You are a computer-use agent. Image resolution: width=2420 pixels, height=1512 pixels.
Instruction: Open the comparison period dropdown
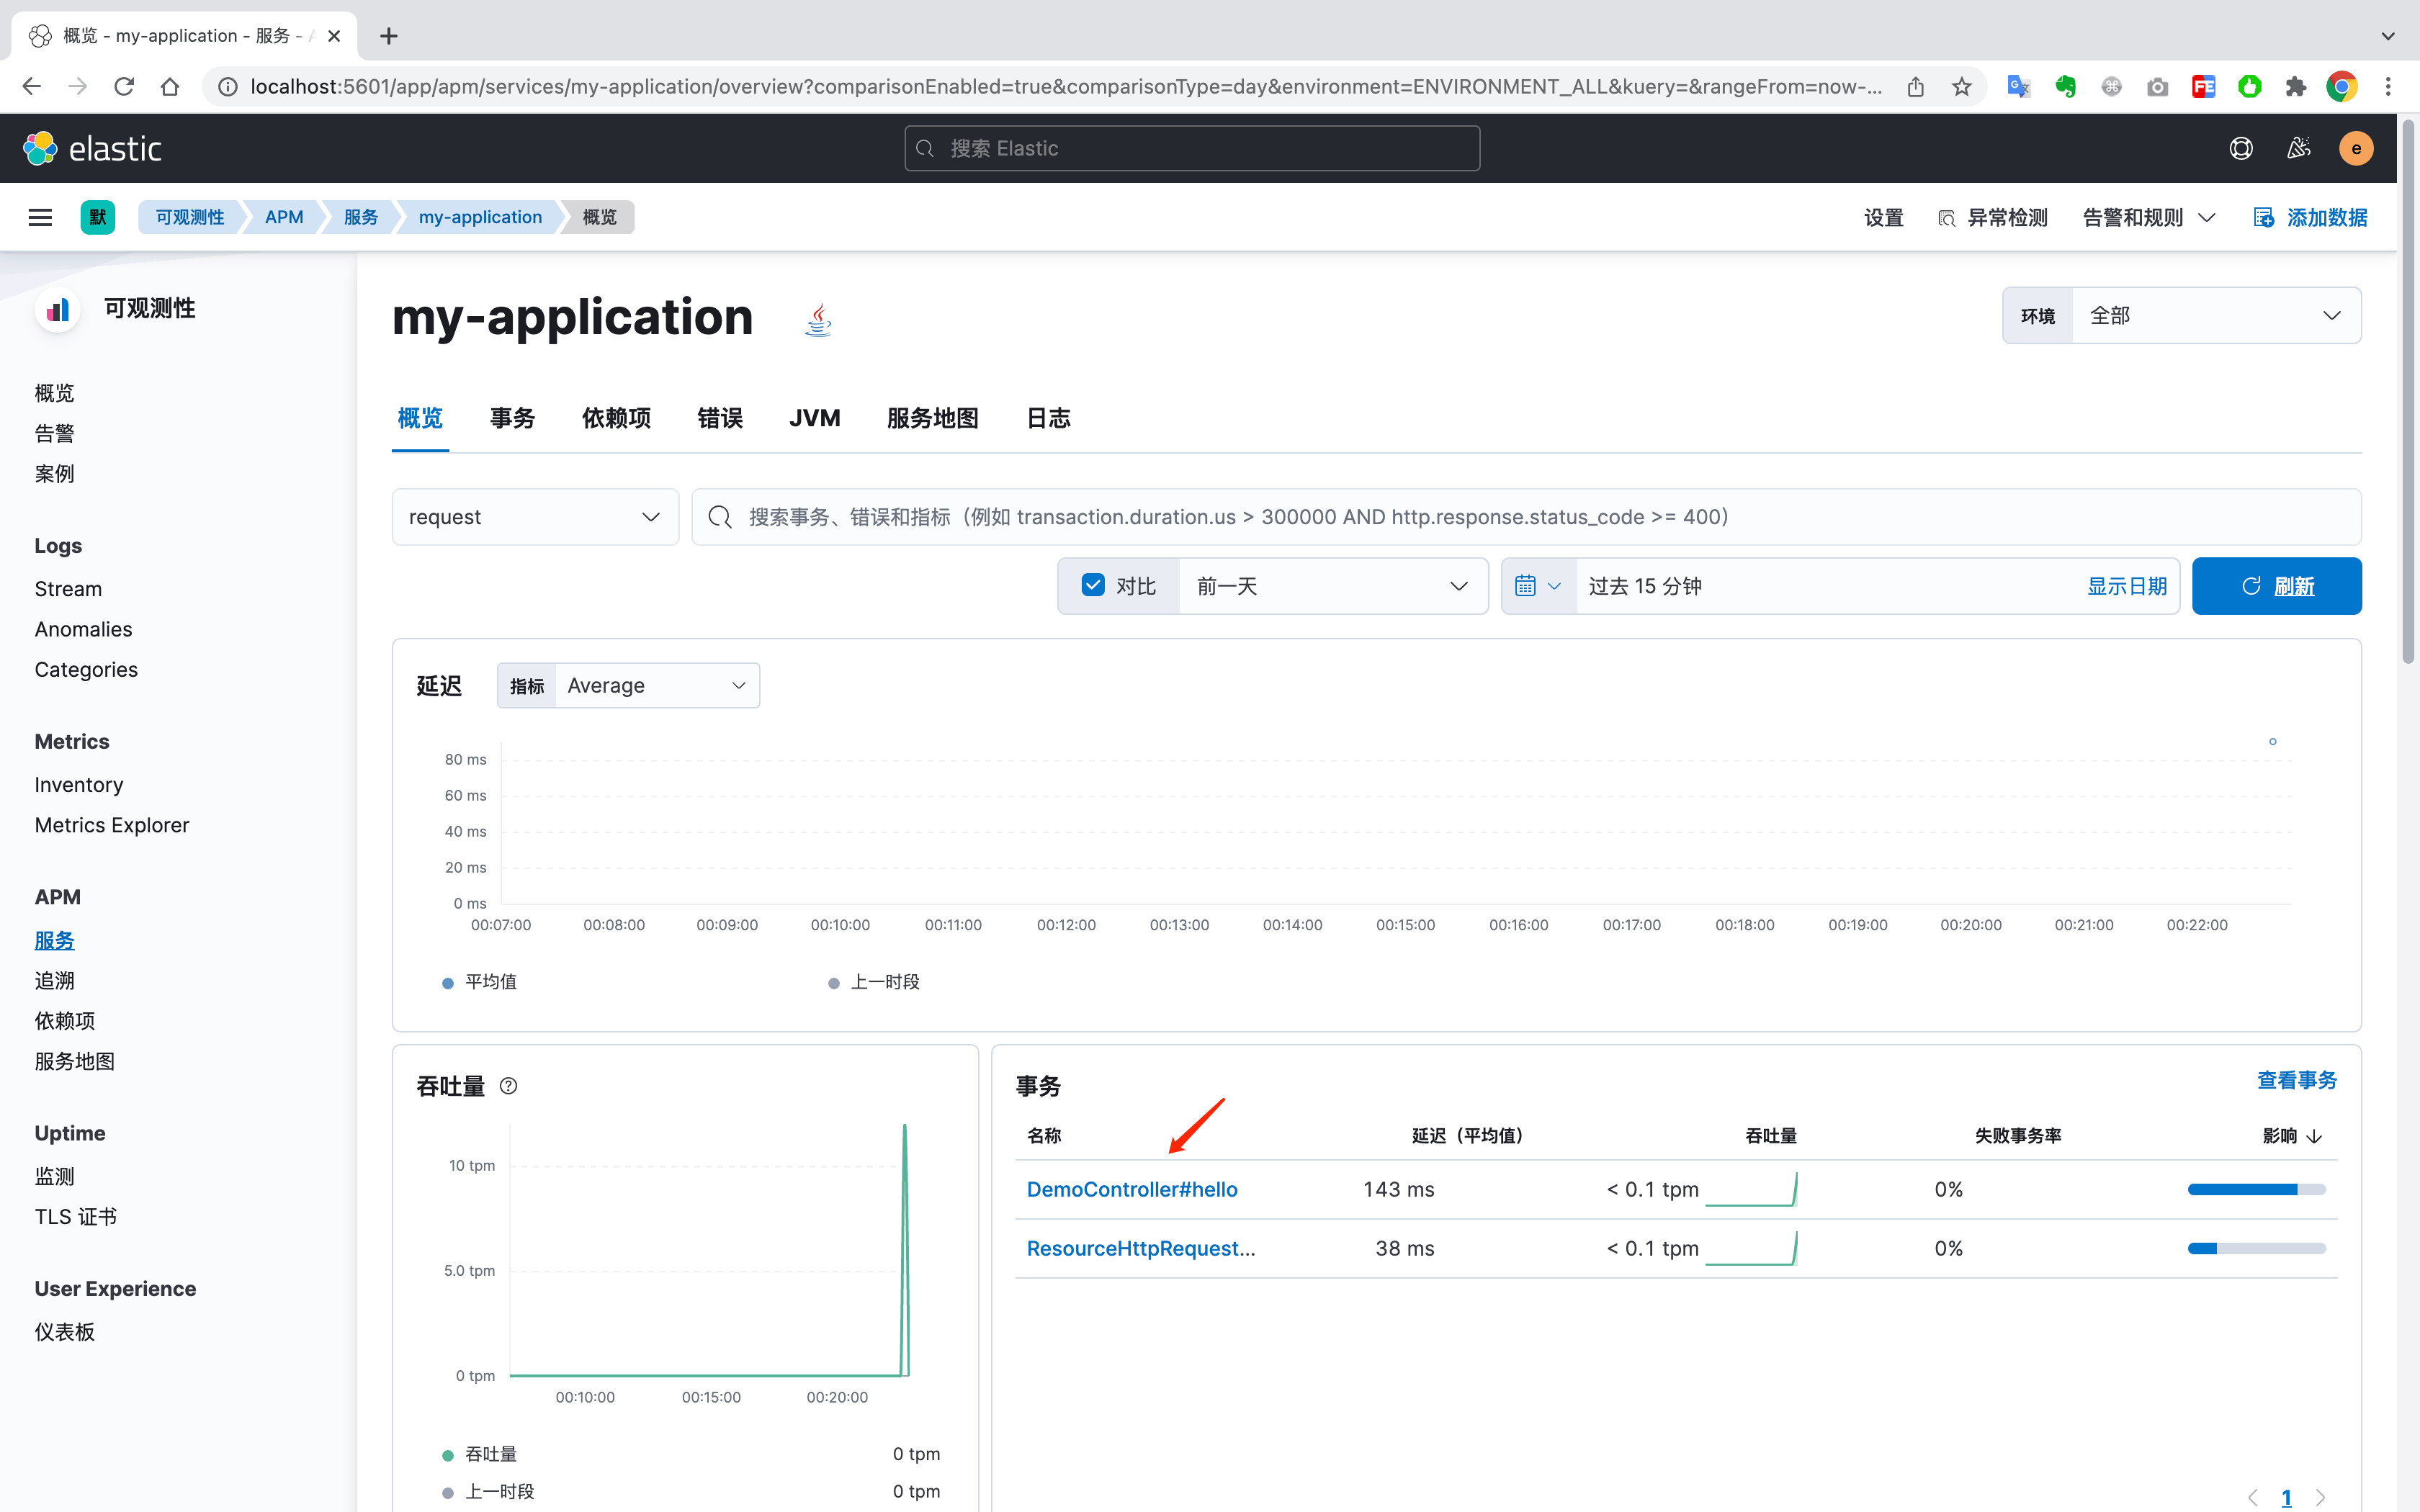point(1332,586)
